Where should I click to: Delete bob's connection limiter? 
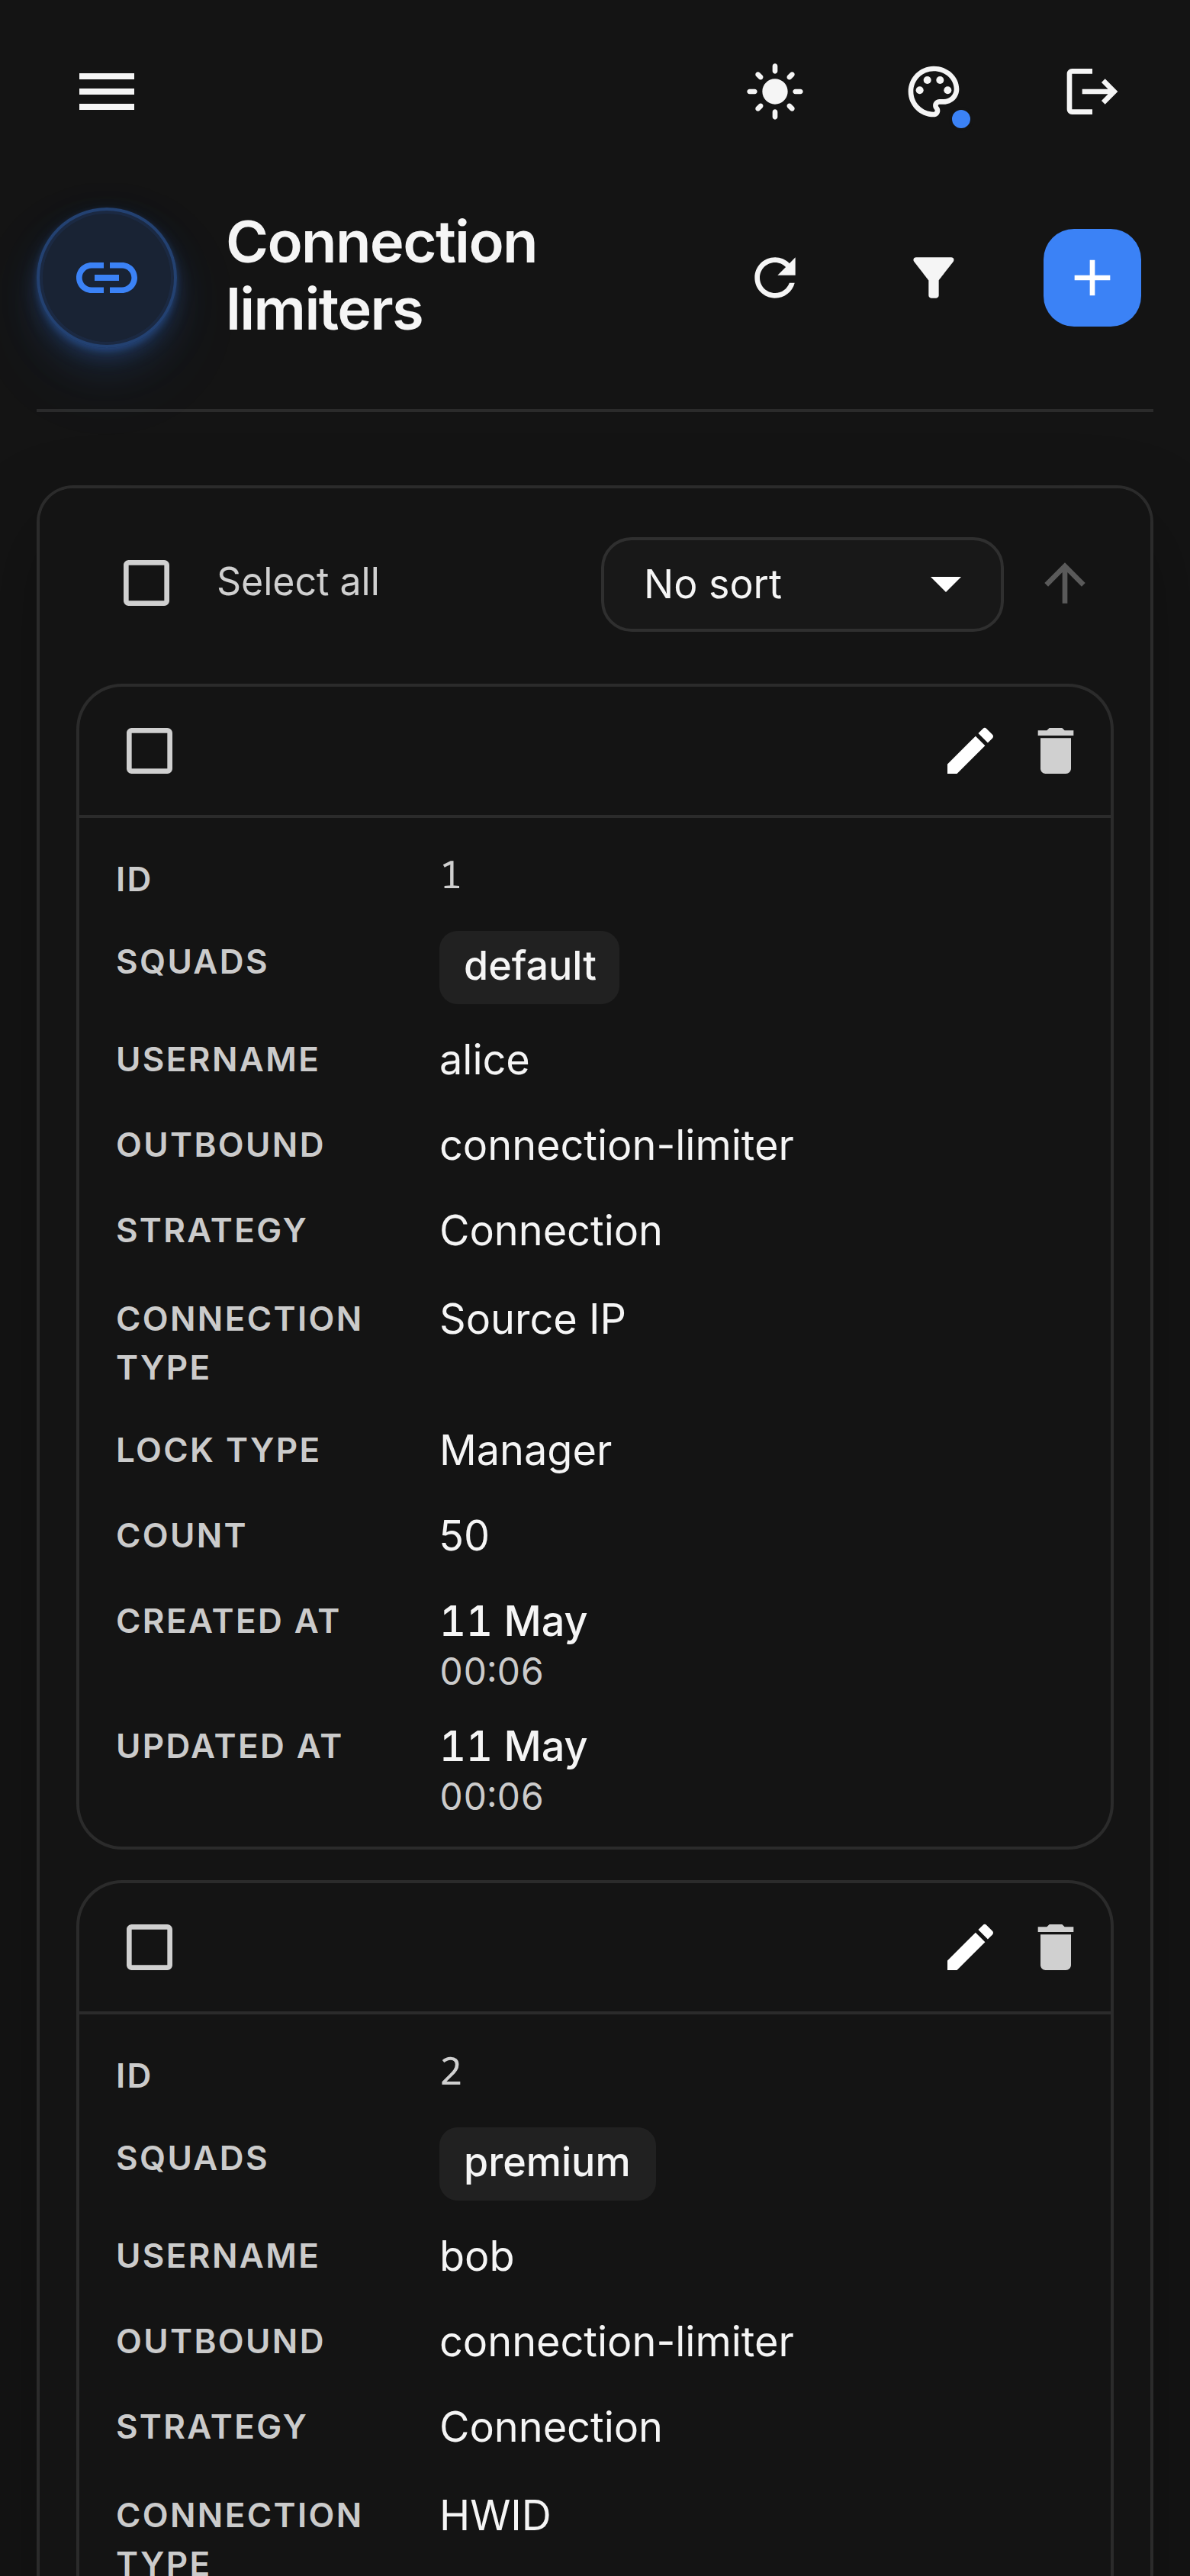pos(1056,1947)
